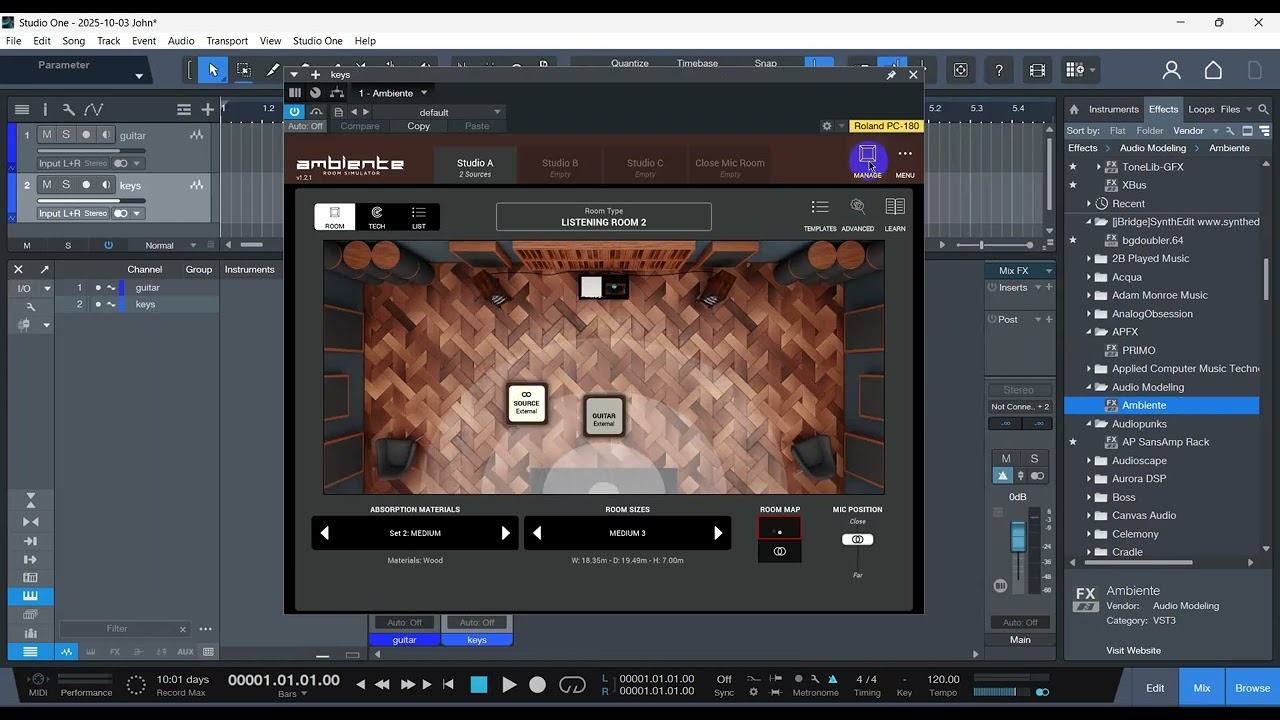Screen dimensions: 1280x720
Task: Open the Bars timebase dropdown in transport
Action: [x=292, y=694]
